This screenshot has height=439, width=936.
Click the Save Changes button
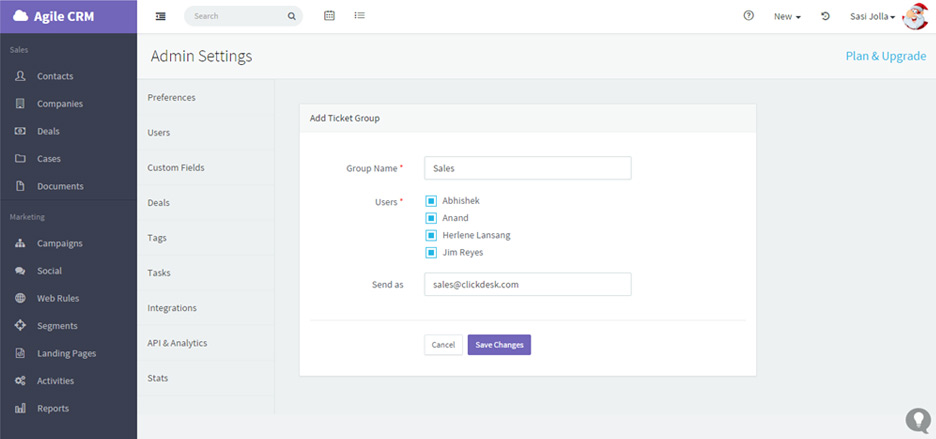pyautogui.click(x=499, y=345)
